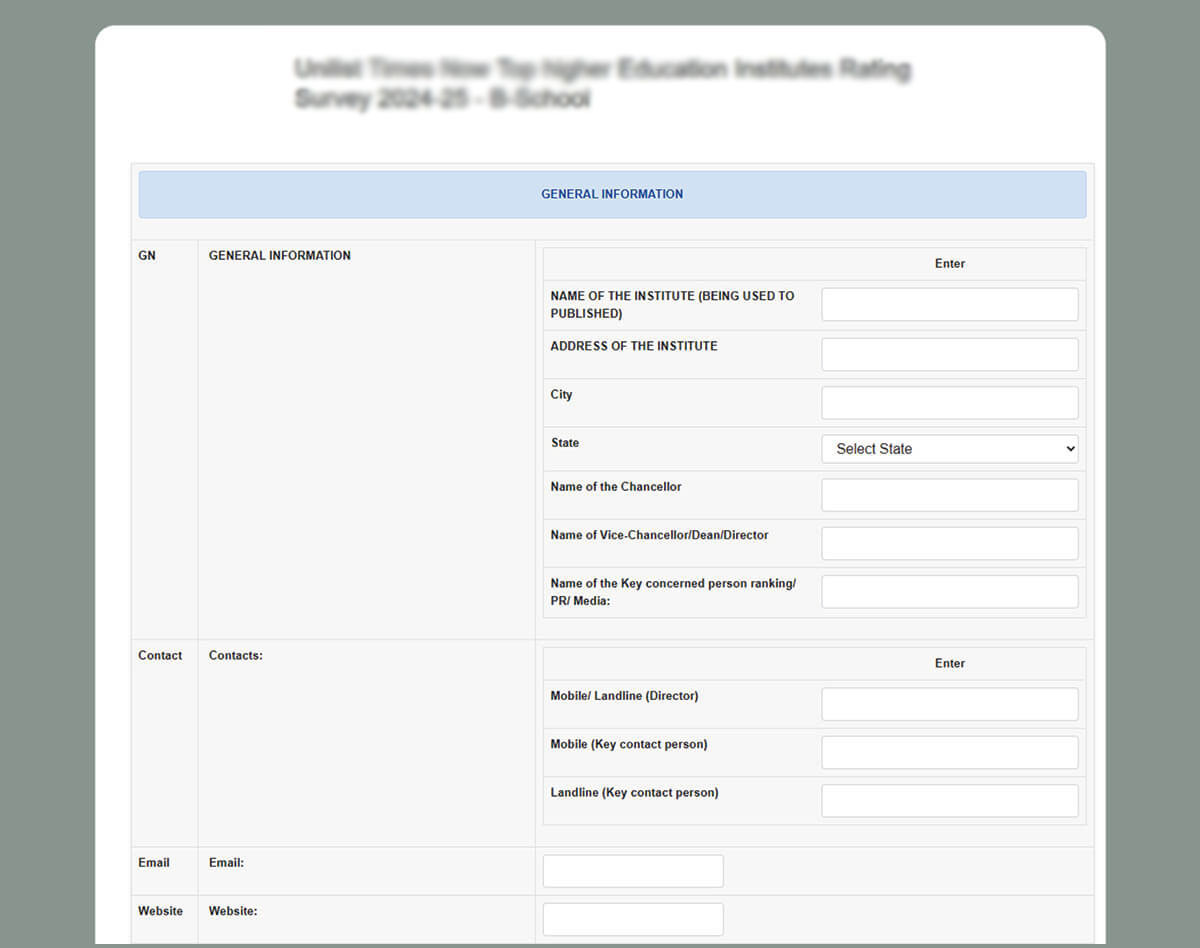The image size is (1200, 948).
Task: Click the GN section code cell
Action: [x=147, y=256]
